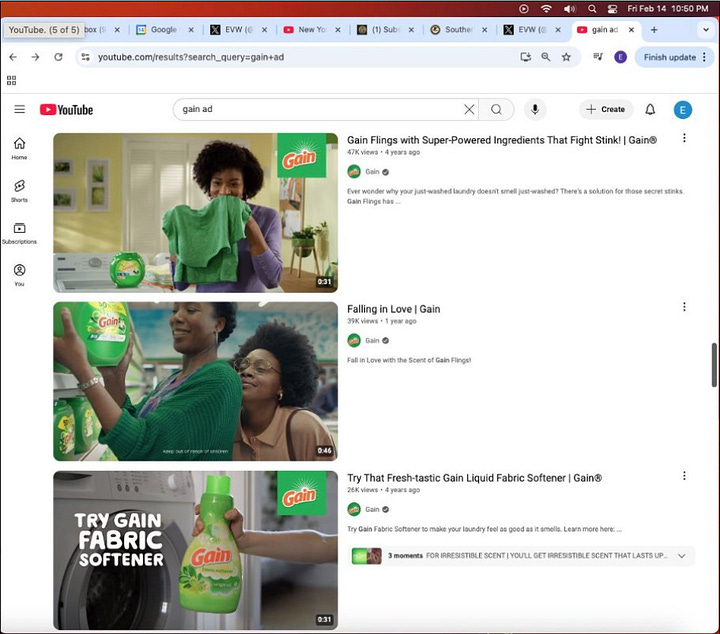This screenshot has width=720, height=634.
Task: Open the media controls icon in toolbar
Action: [x=598, y=57]
